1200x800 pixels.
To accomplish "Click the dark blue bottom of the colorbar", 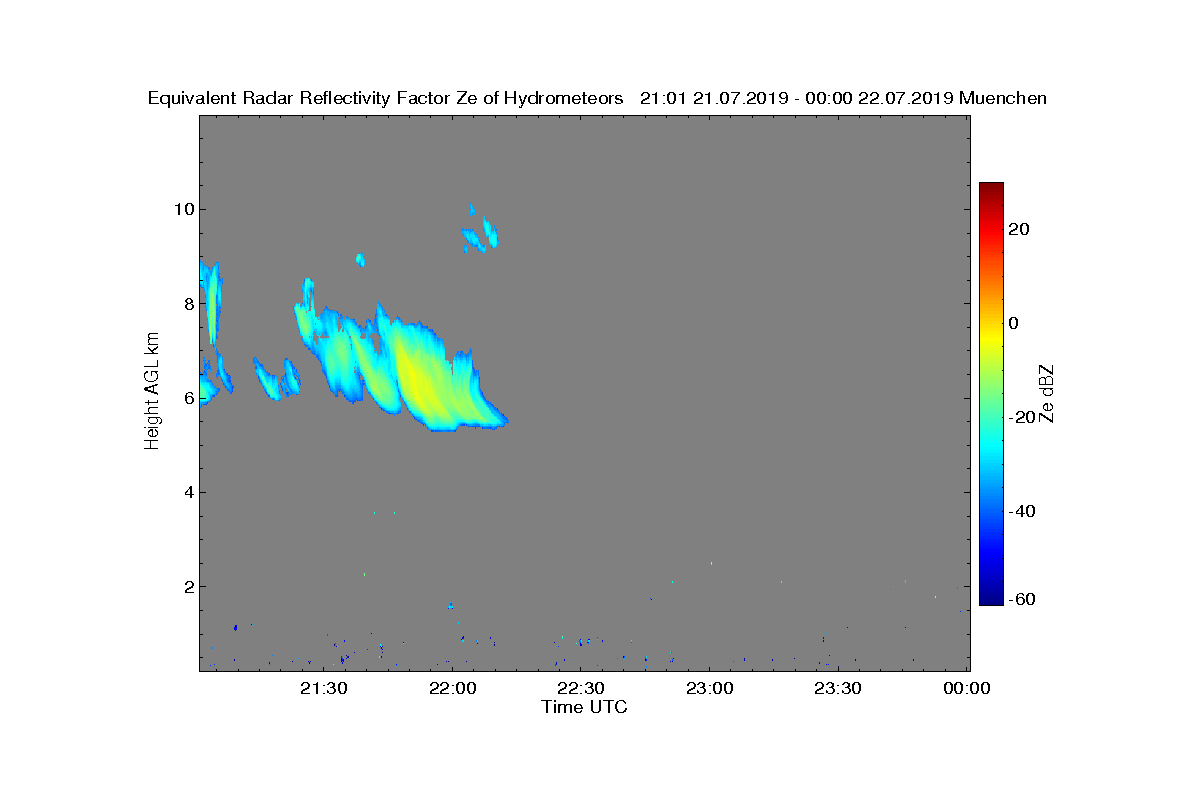I will [991, 598].
